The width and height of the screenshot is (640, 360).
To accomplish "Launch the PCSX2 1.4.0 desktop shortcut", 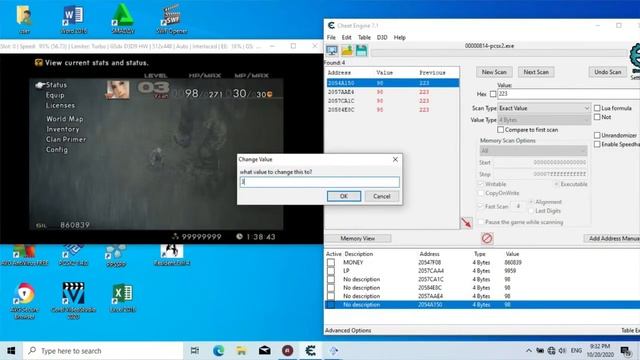I will click(73, 256).
